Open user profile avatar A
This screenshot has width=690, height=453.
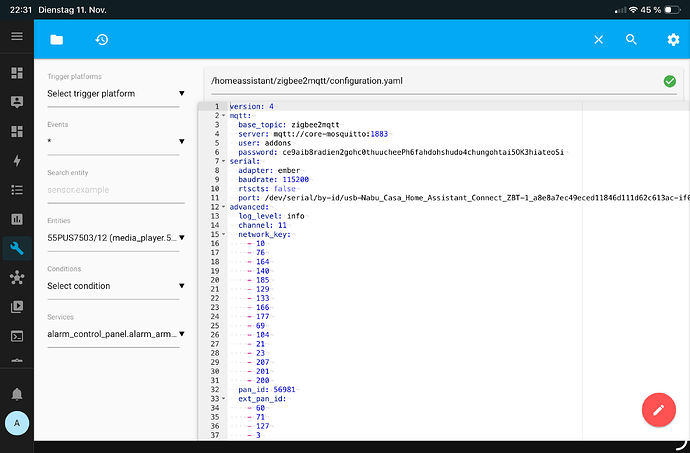pyautogui.click(x=17, y=423)
